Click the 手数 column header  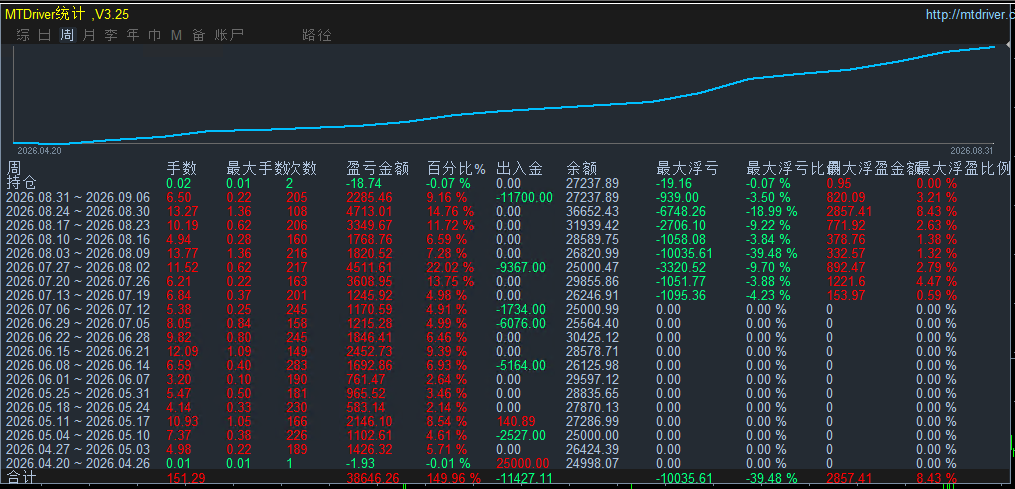[181, 169]
